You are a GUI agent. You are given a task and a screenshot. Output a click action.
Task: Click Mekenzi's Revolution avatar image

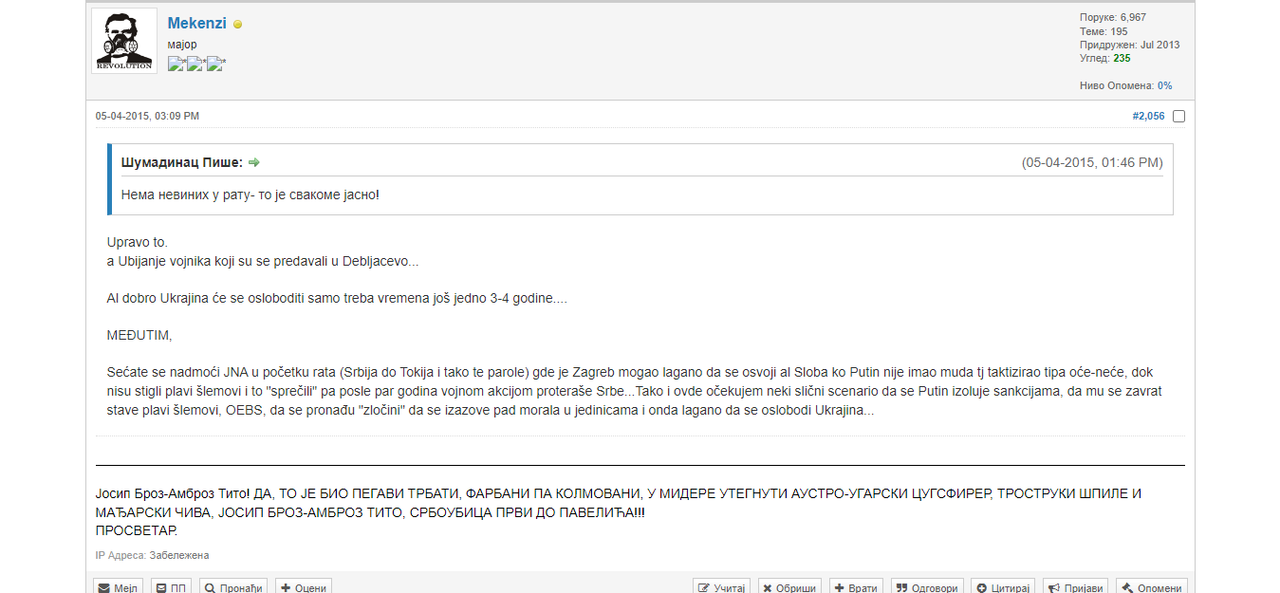tap(125, 41)
